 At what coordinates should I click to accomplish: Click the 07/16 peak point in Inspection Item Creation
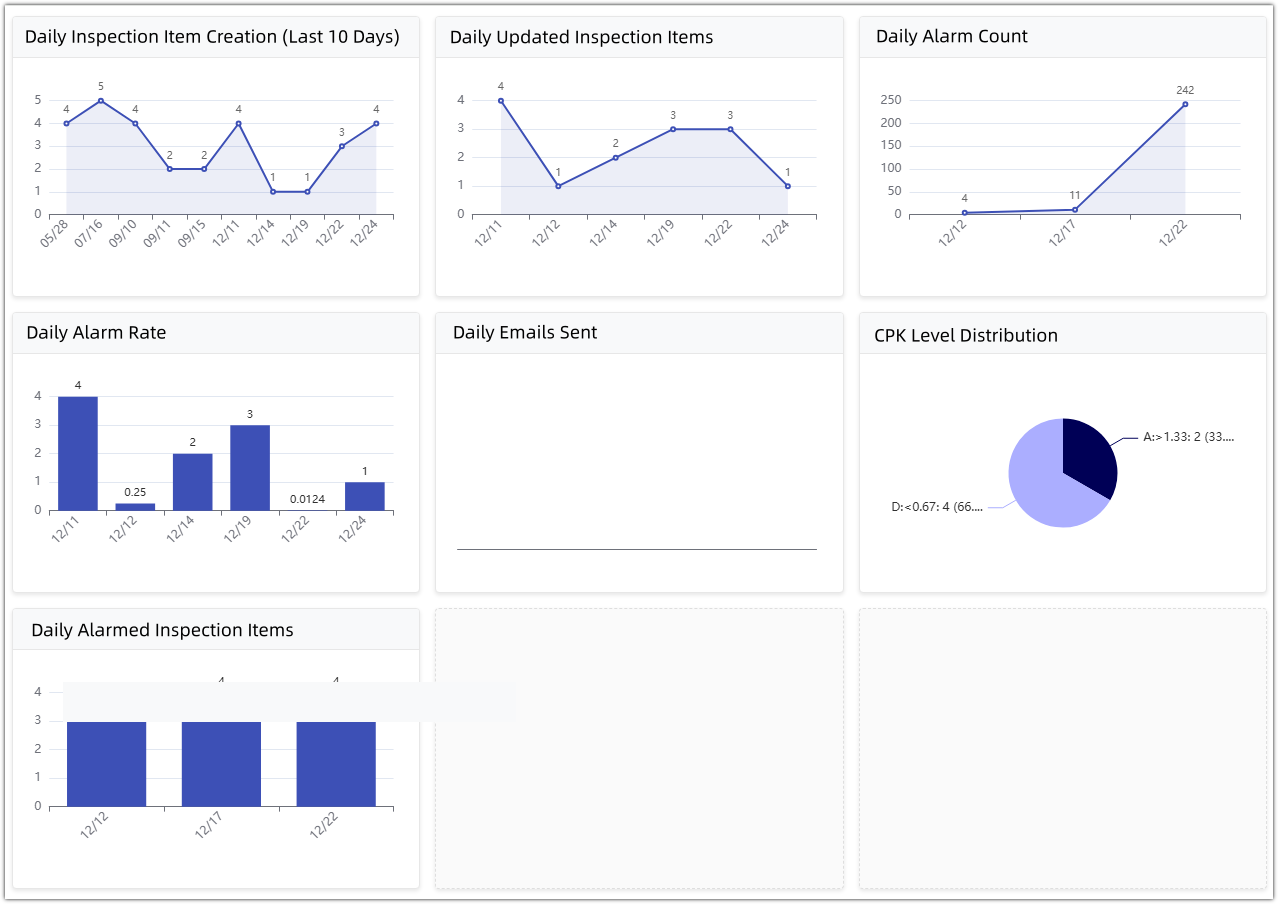coord(101,100)
